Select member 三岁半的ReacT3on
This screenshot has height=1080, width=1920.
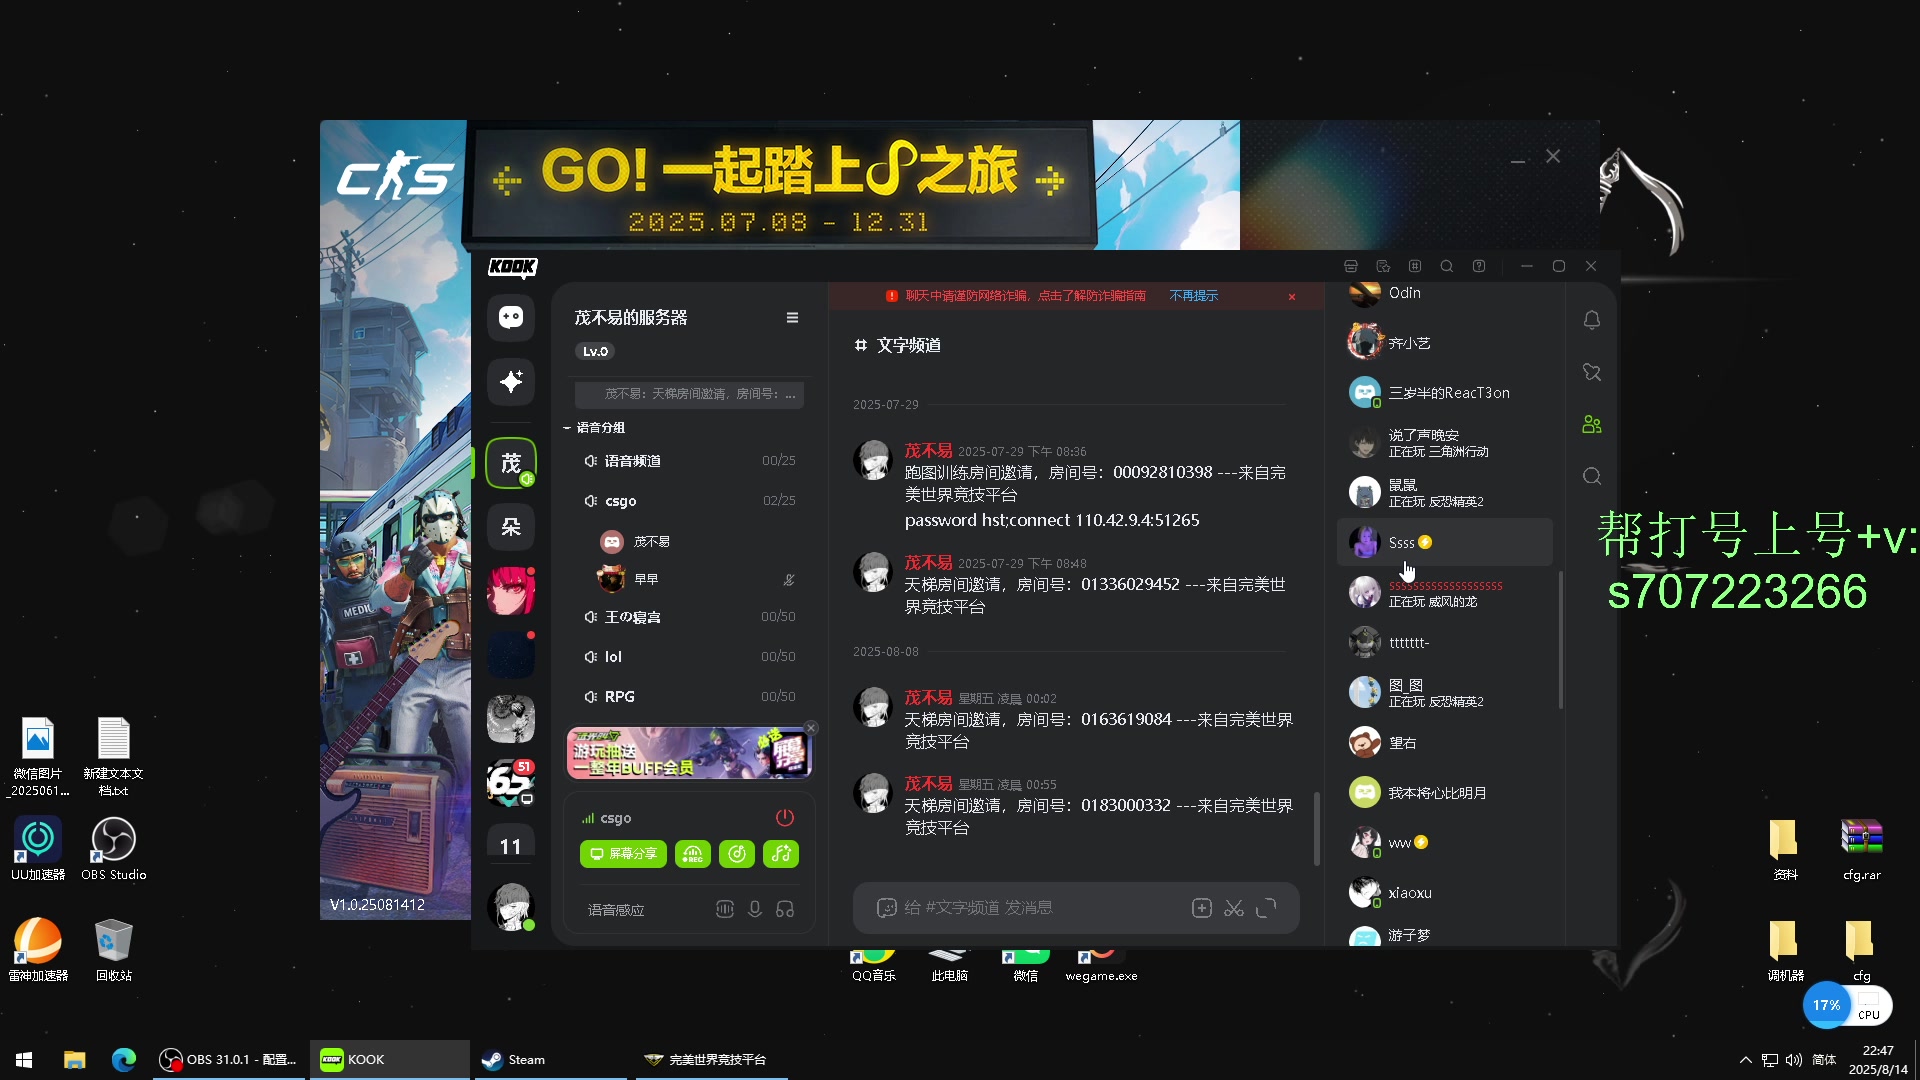pyautogui.click(x=1445, y=393)
